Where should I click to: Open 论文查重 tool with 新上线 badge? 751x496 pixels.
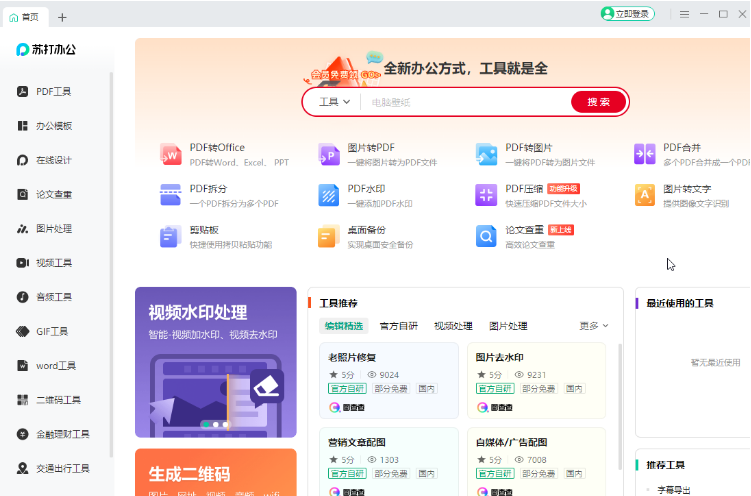524,237
